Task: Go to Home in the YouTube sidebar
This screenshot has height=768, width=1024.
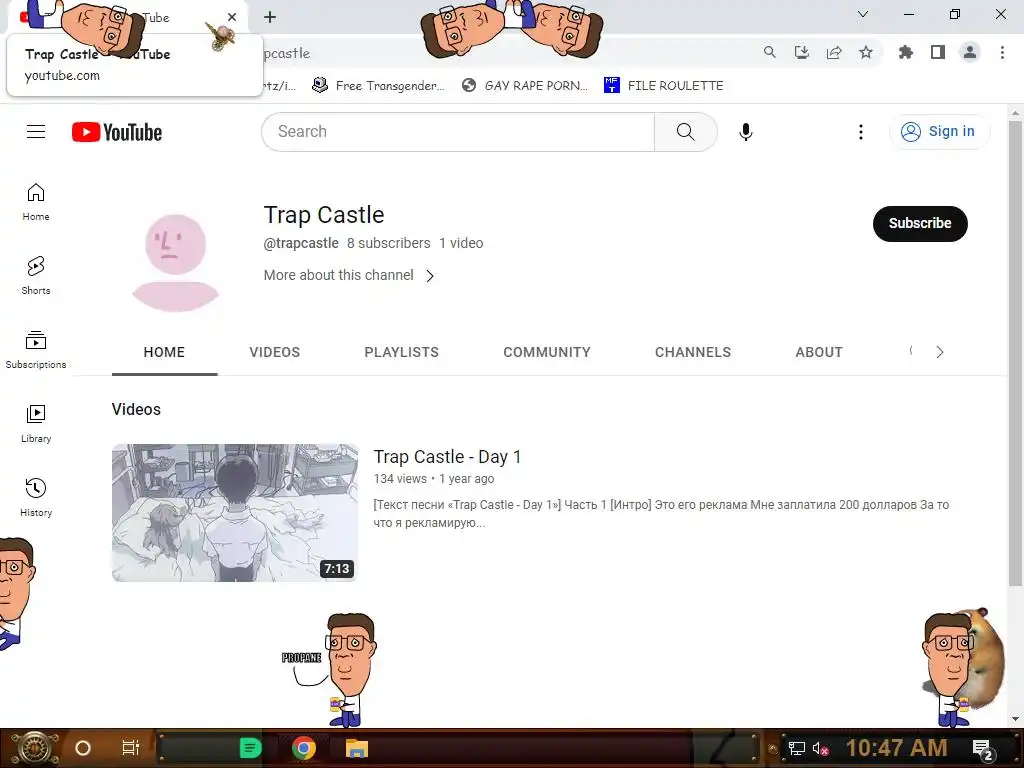Action: [x=36, y=202]
